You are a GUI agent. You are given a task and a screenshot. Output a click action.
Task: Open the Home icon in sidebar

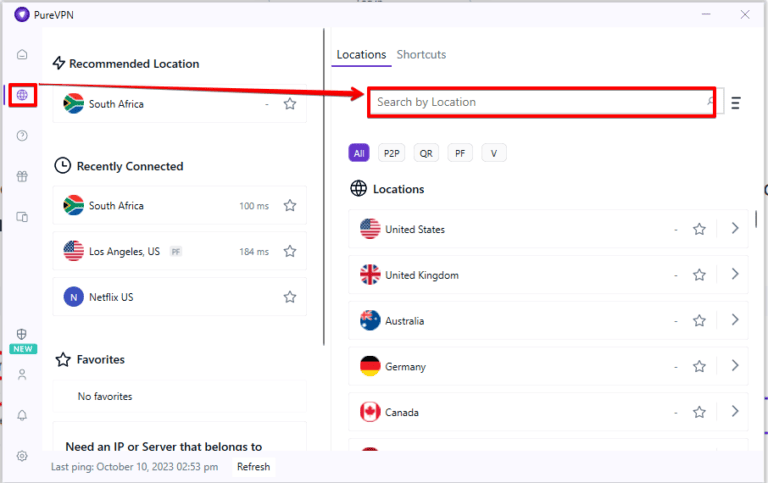point(22,55)
